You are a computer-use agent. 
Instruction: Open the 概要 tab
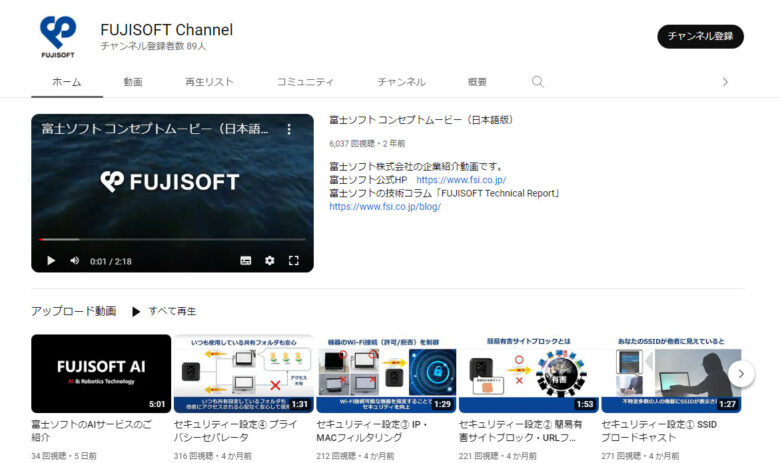[477, 82]
